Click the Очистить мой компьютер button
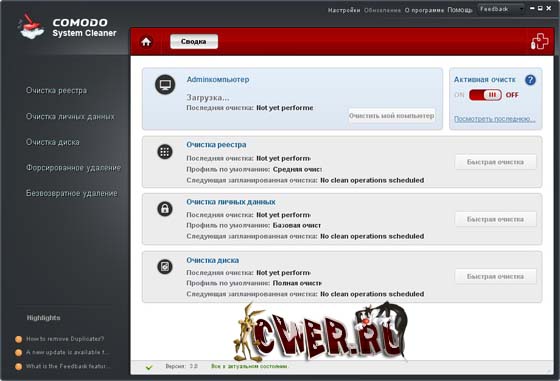560x381 pixels. pyautogui.click(x=391, y=116)
